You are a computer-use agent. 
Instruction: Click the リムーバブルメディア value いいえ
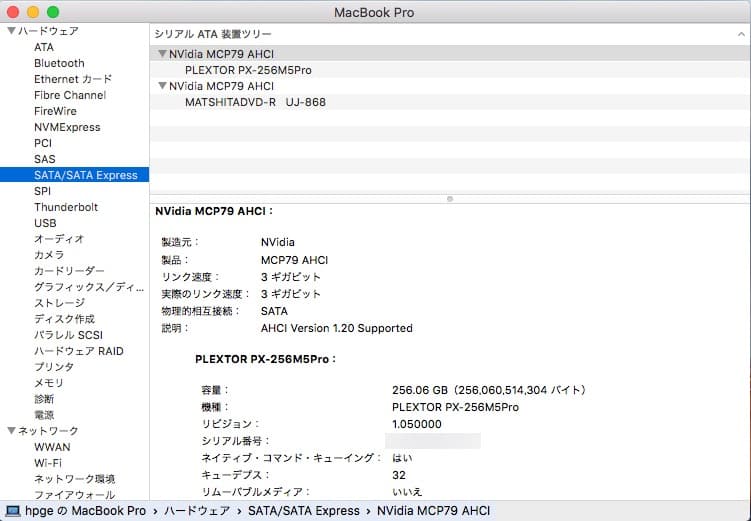pyautogui.click(x=407, y=492)
